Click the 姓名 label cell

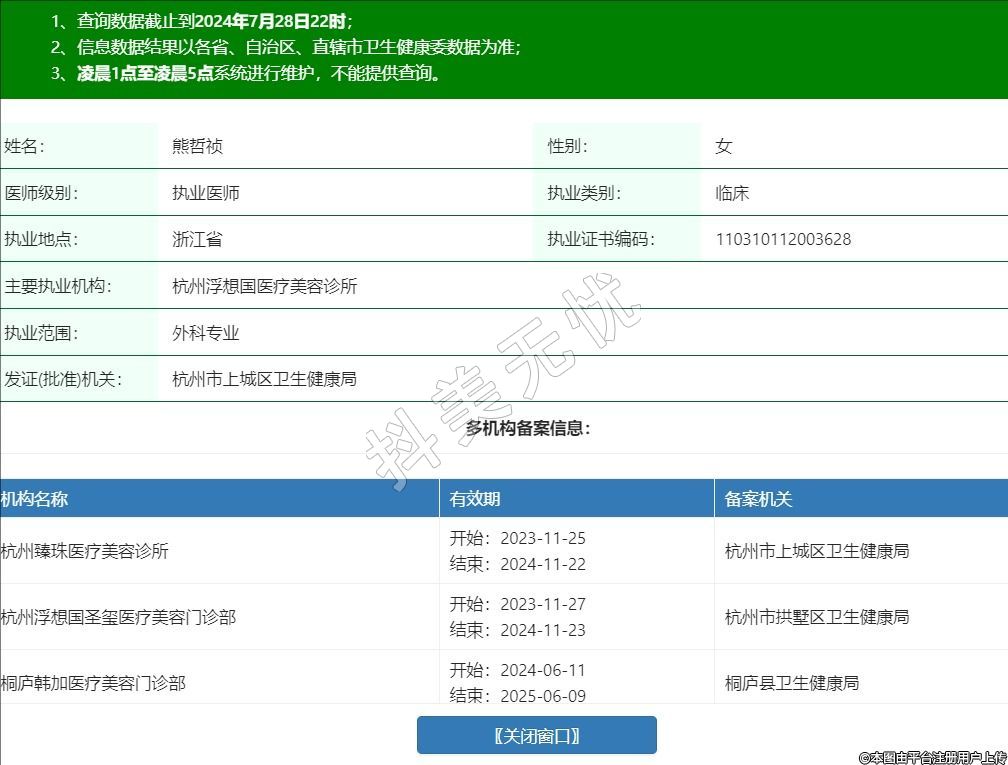pyautogui.click(x=25, y=146)
